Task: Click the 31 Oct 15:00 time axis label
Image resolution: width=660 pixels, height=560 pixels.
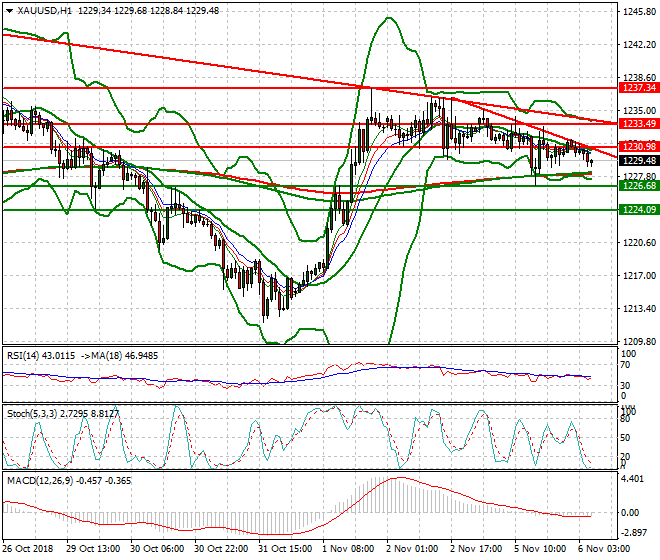Action: click(285, 549)
